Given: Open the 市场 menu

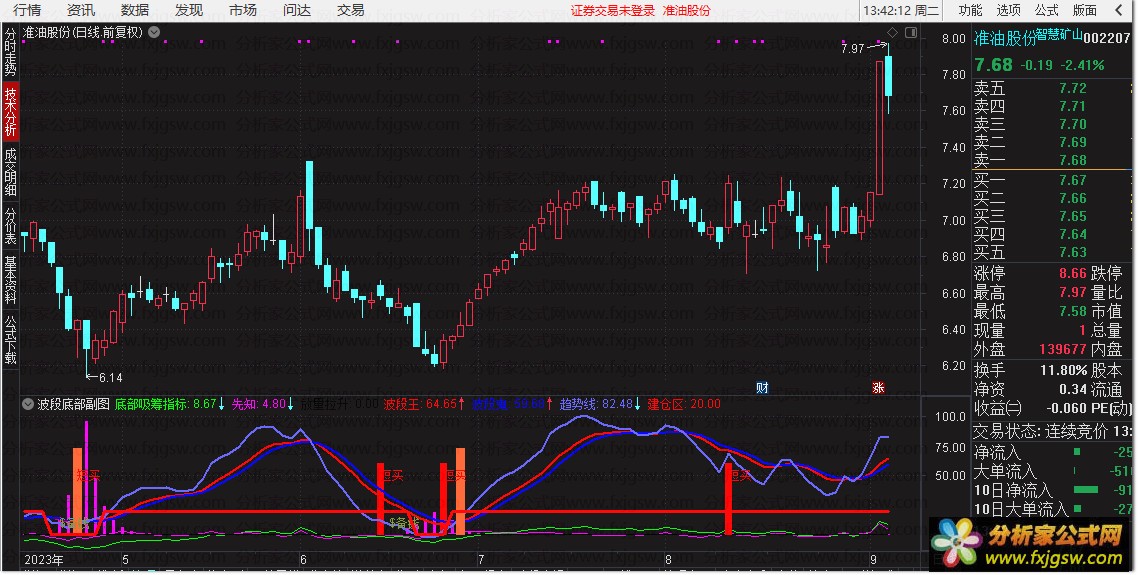Looking at the screenshot, I should coord(243,10).
